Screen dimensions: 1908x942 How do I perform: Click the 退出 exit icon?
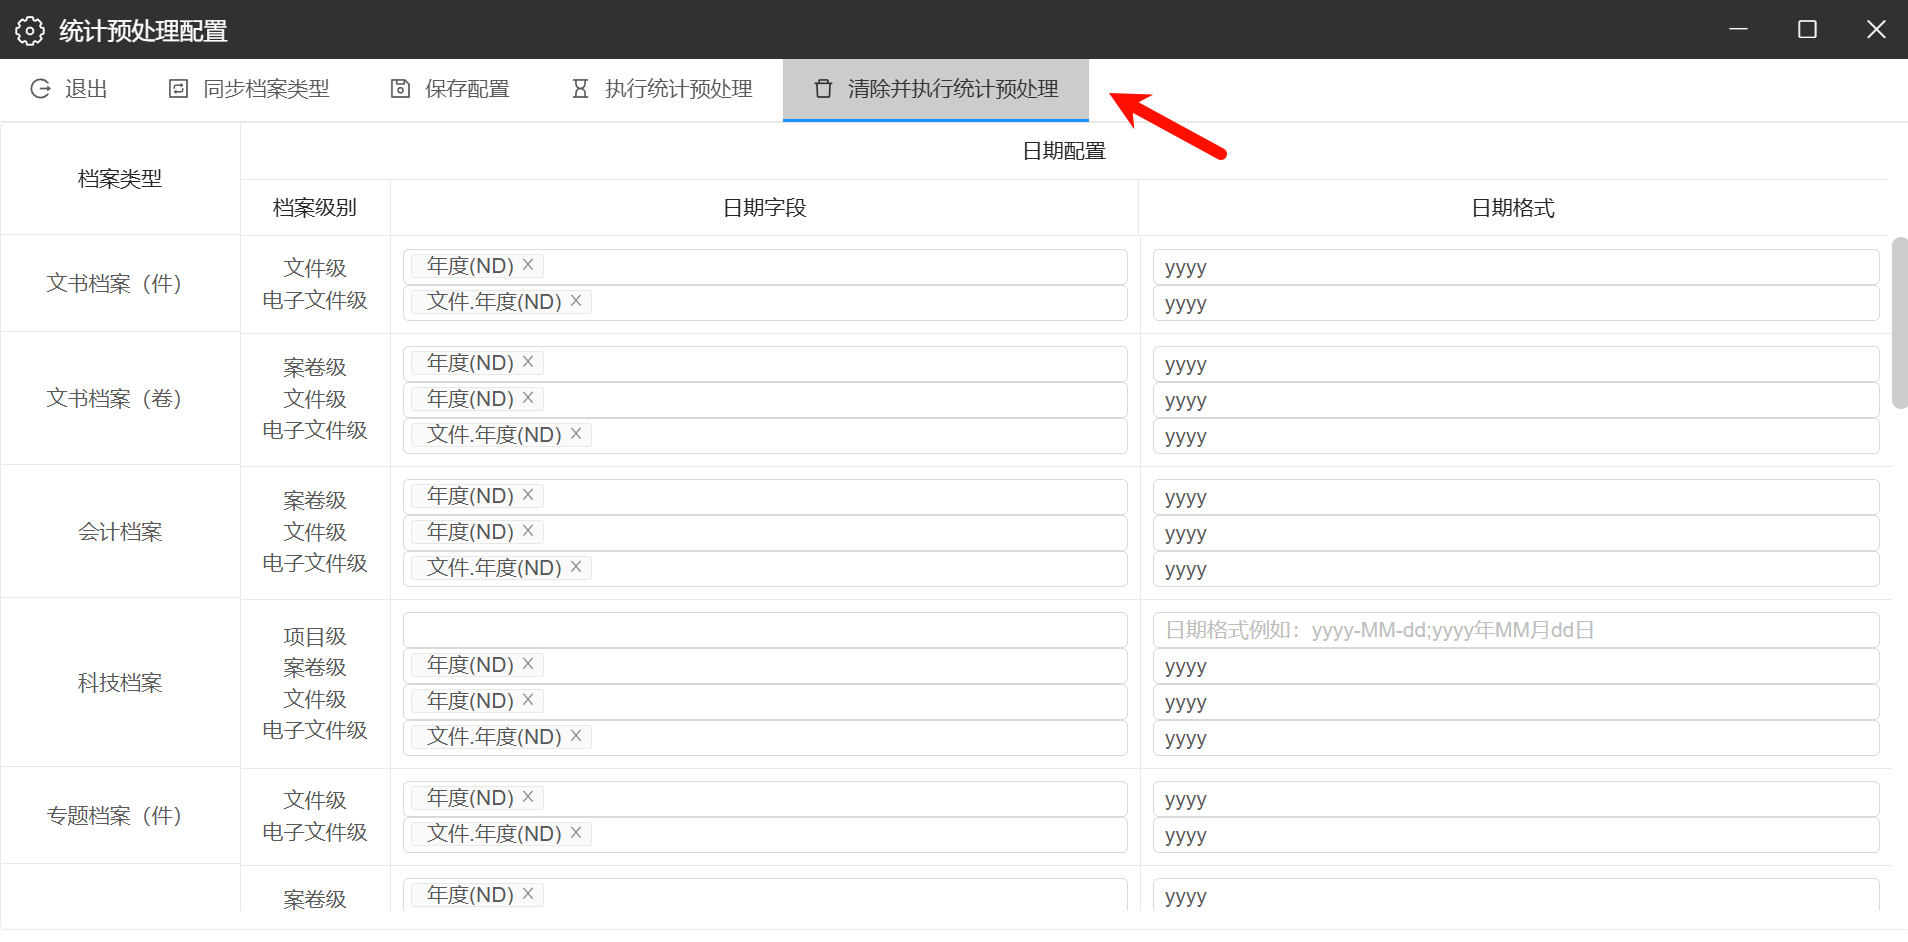click(40, 89)
